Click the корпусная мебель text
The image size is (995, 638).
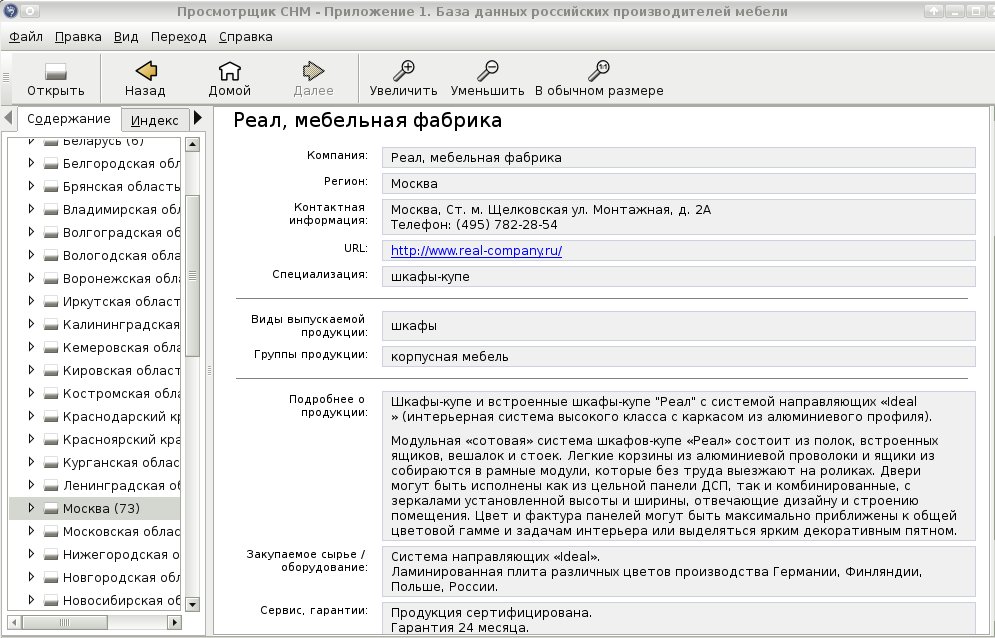pos(449,357)
